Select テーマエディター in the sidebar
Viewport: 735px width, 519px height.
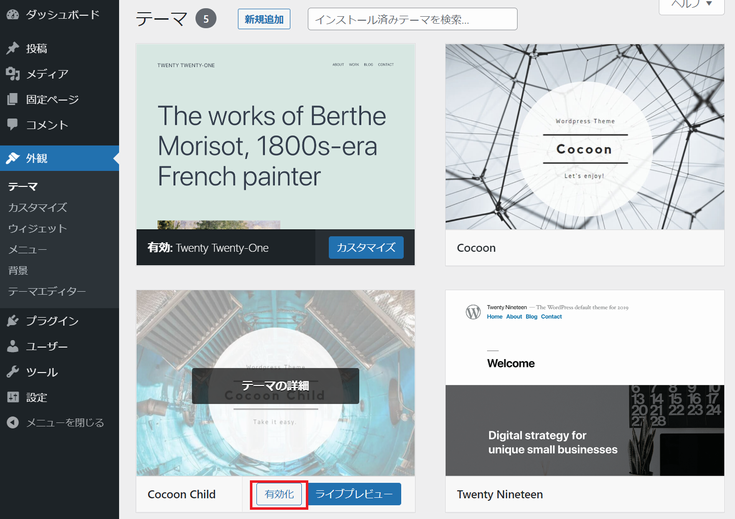(47, 291)
